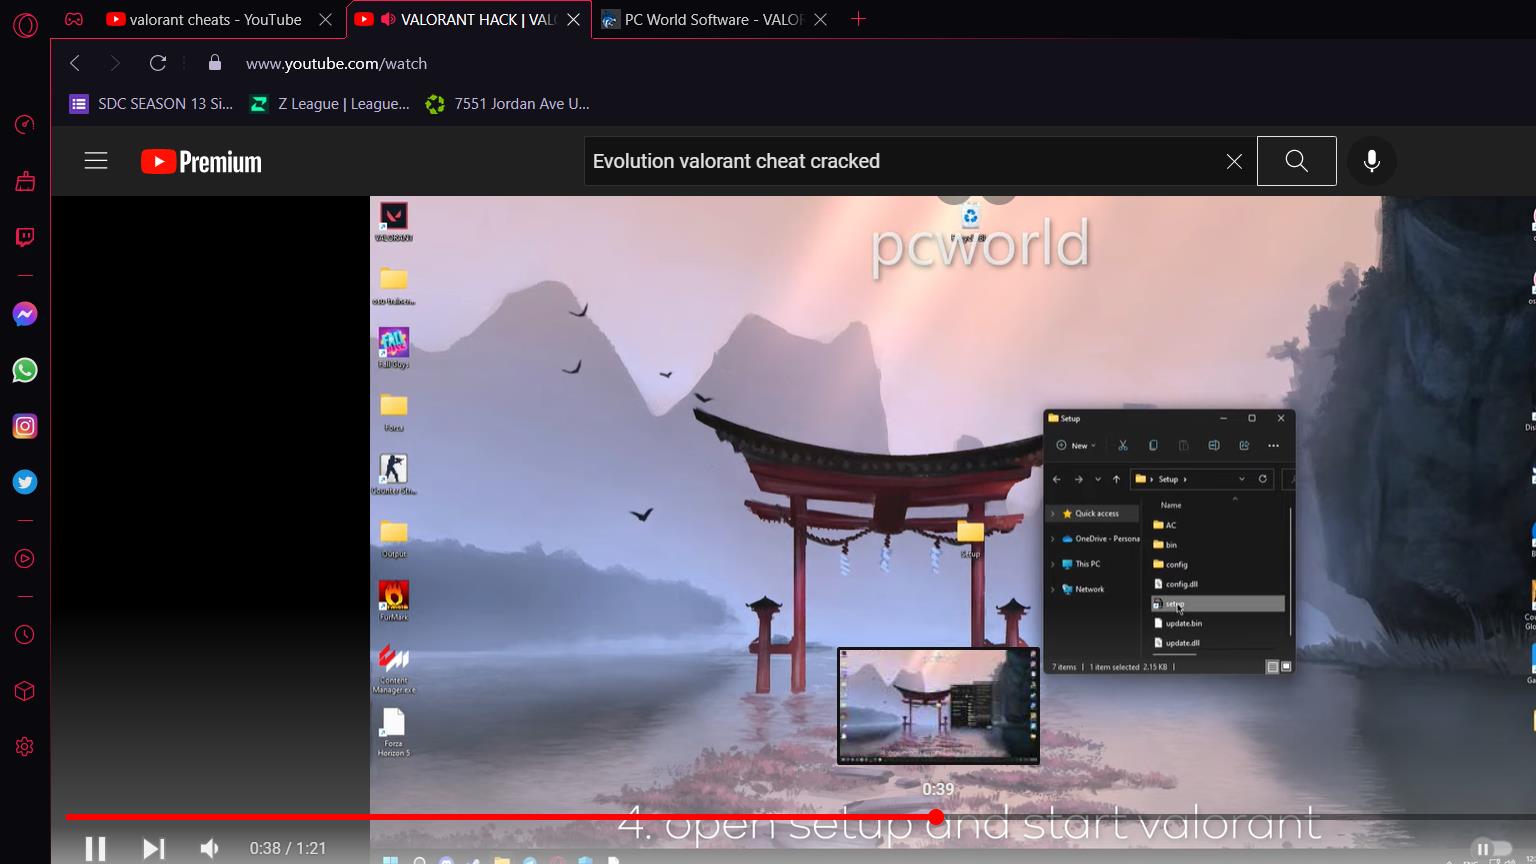Open WhatsApp in the Opera sidebar

coord(25,371)
